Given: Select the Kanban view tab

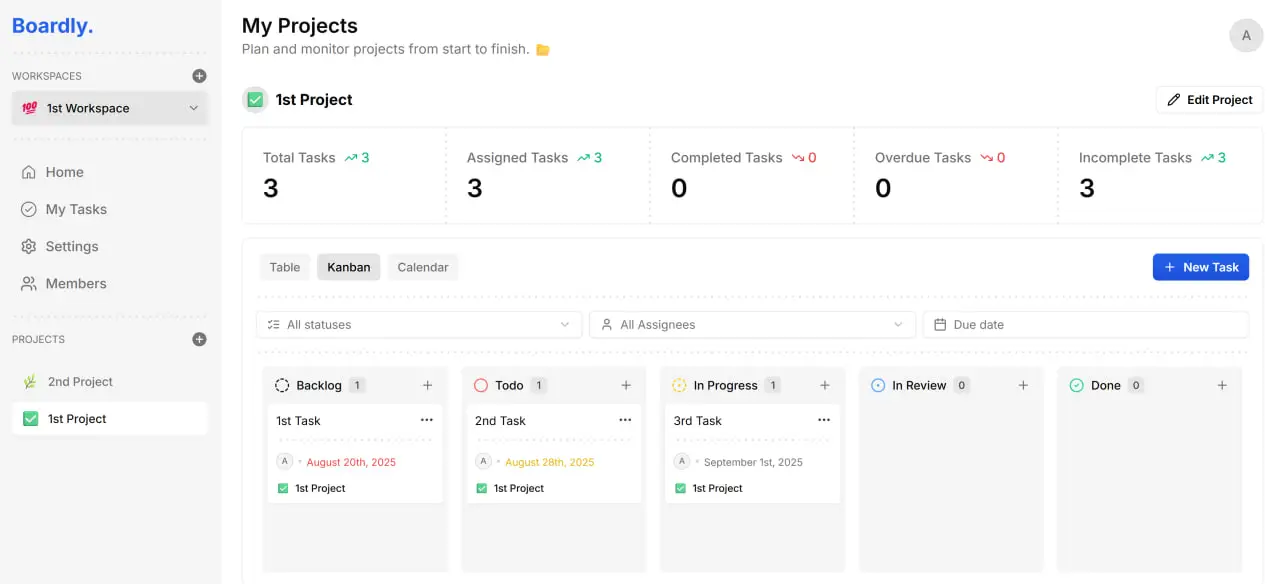Looking at the screenshot, I should click(348, 267).
